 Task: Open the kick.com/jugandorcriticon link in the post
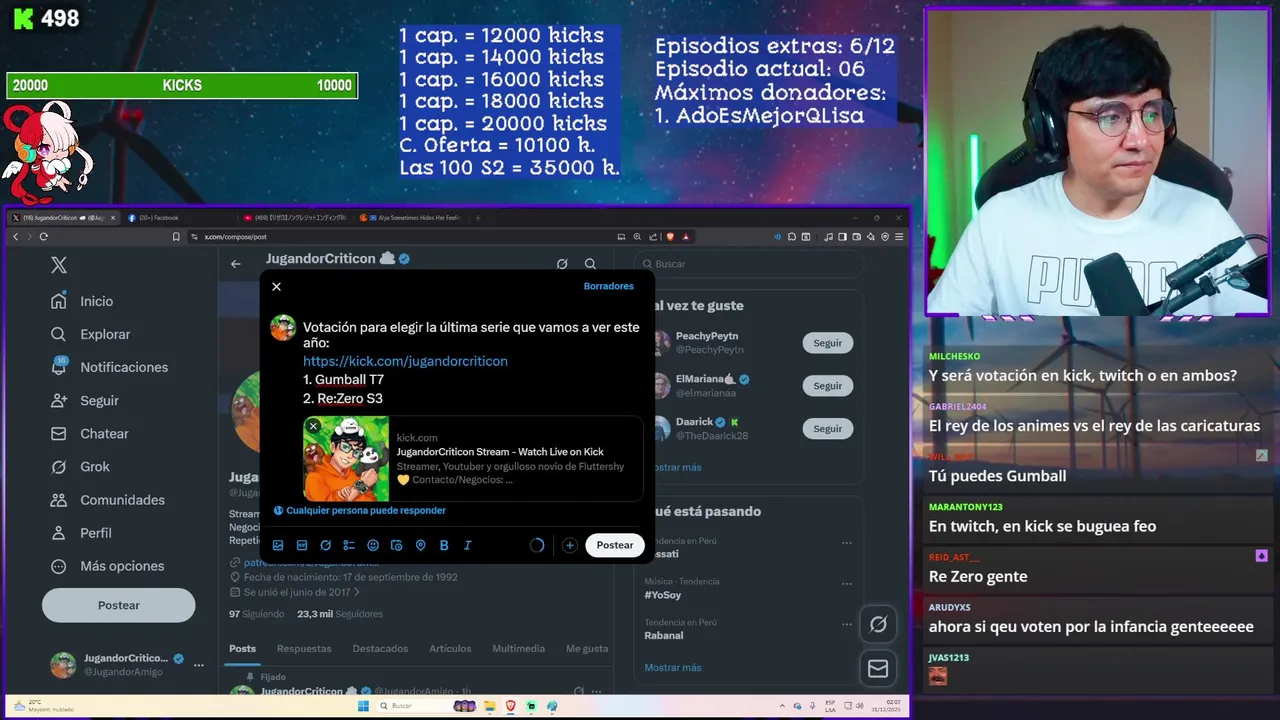[405, 361]
